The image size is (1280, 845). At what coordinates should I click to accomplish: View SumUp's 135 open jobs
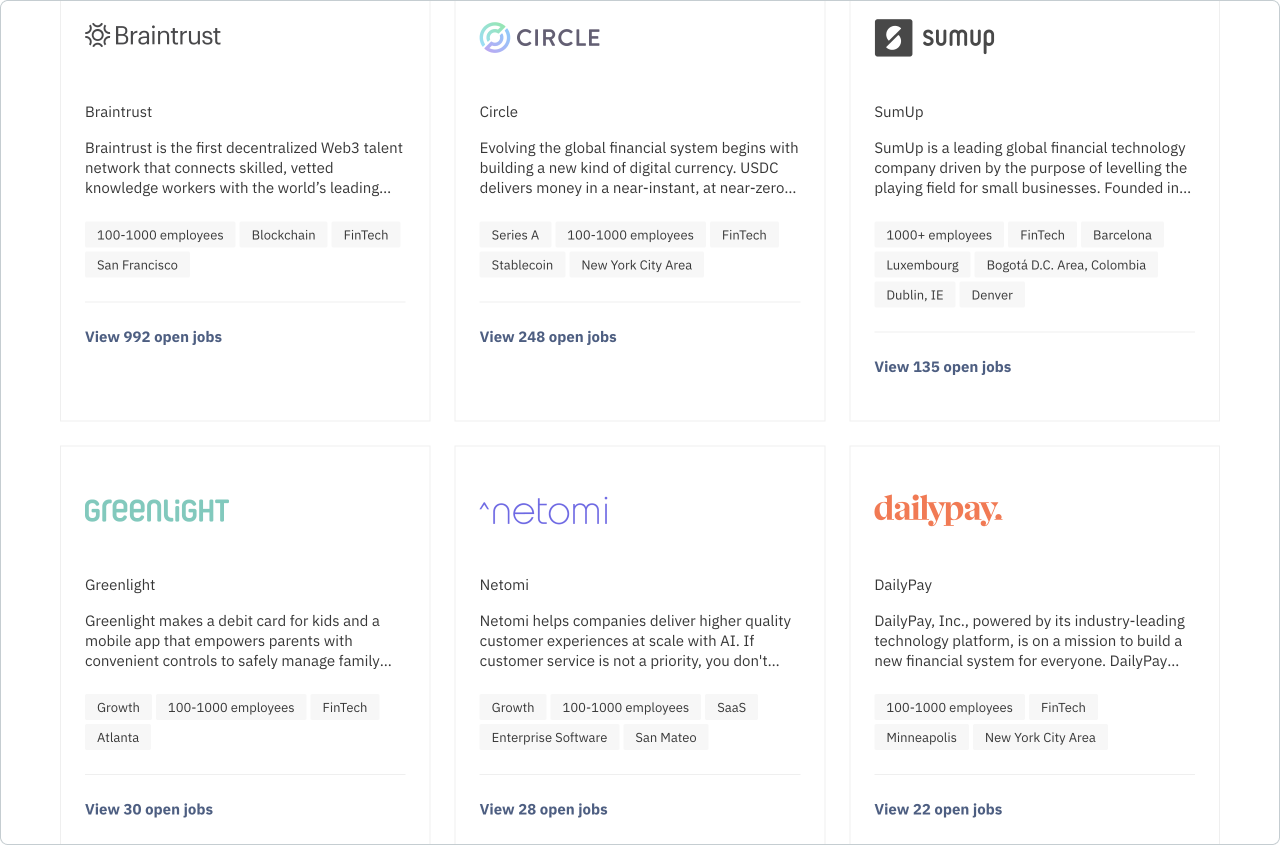(942, 367)
